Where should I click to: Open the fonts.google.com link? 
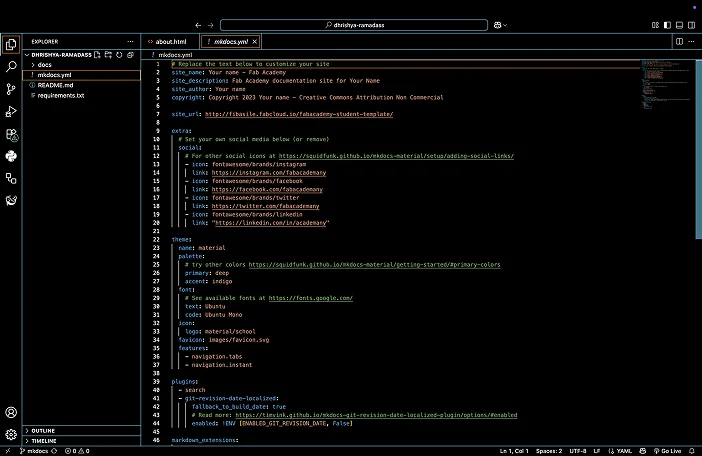[311, 298]
